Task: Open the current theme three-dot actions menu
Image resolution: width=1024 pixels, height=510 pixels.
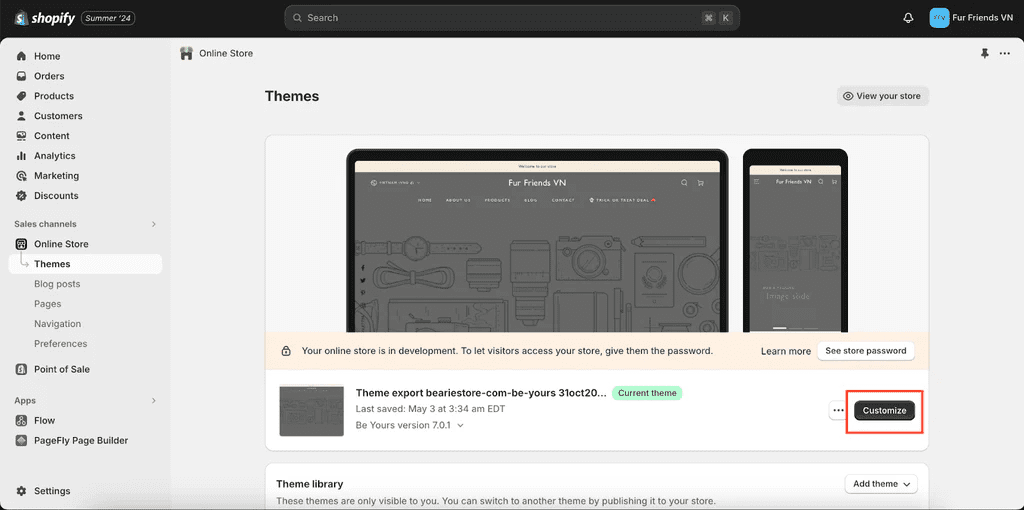Action: [839, 410]
